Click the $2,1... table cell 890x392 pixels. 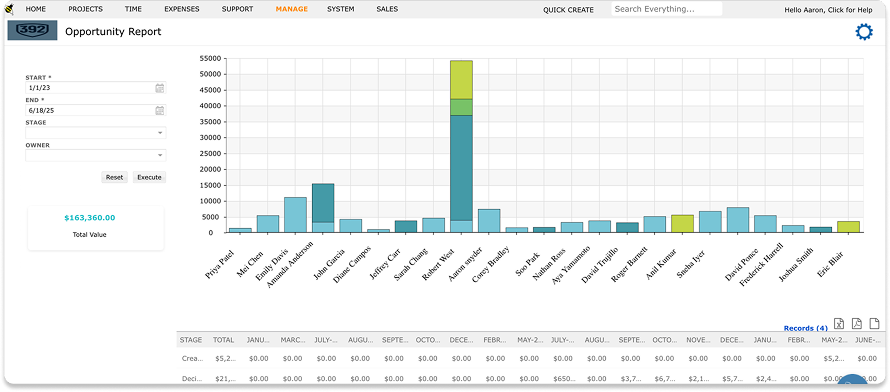[698, 378]
